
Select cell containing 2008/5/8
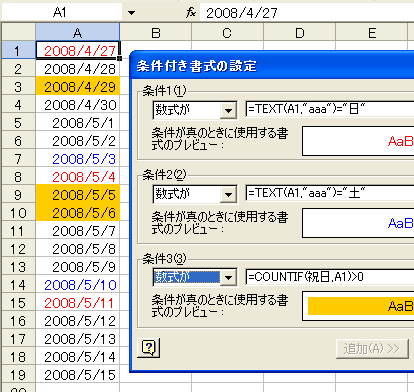coord(77,249)
